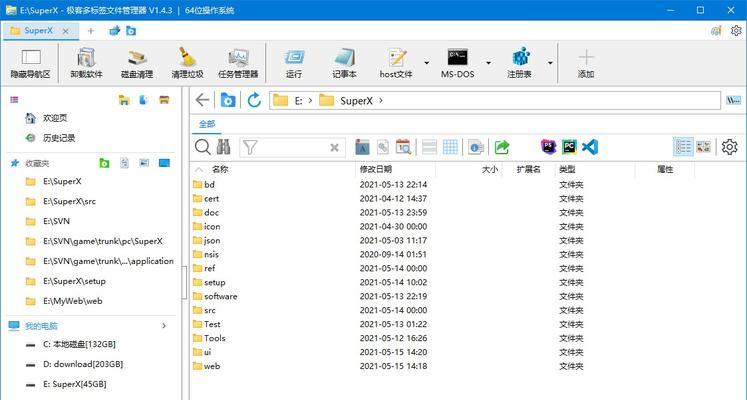Sort by 类型 column header
747x400 pixels.
567,169
